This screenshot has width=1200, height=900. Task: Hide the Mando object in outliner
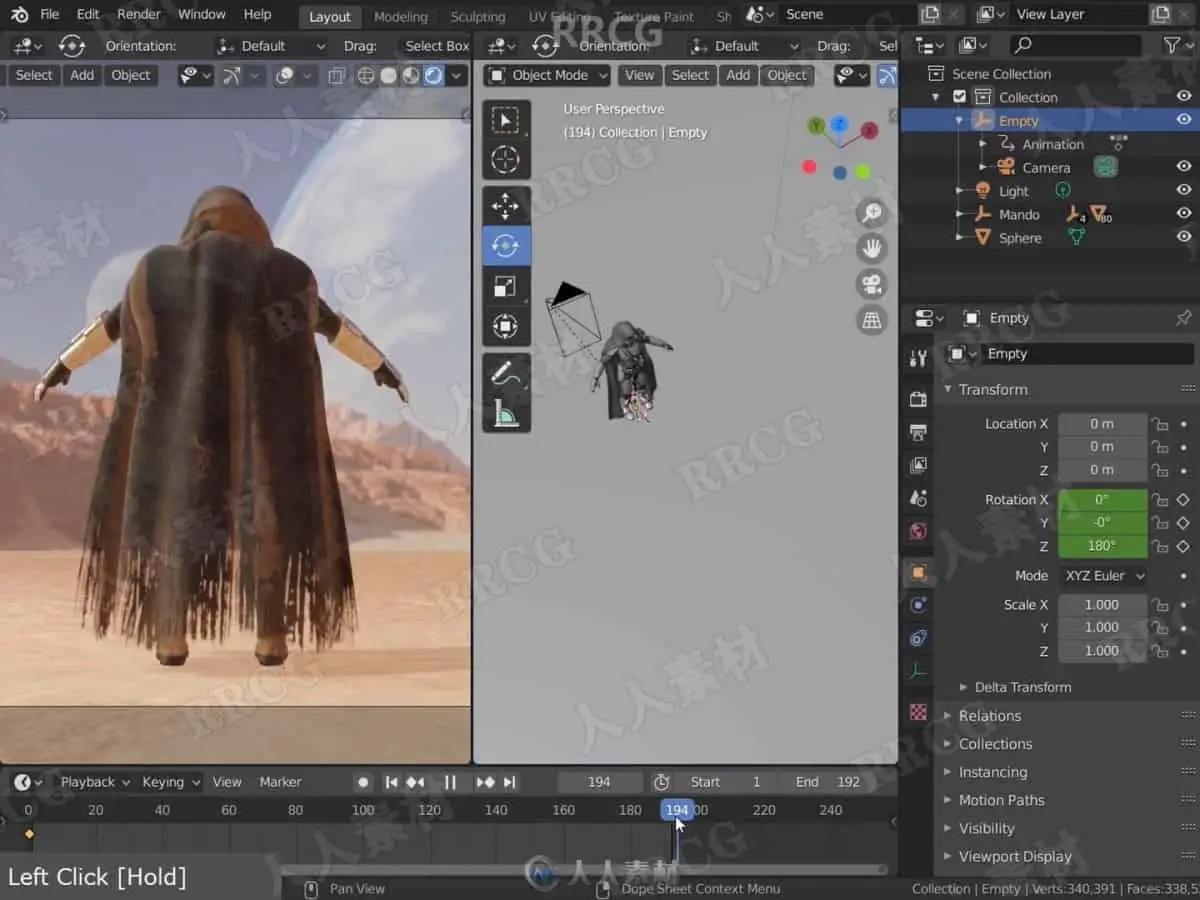[x=1184, y=214]
